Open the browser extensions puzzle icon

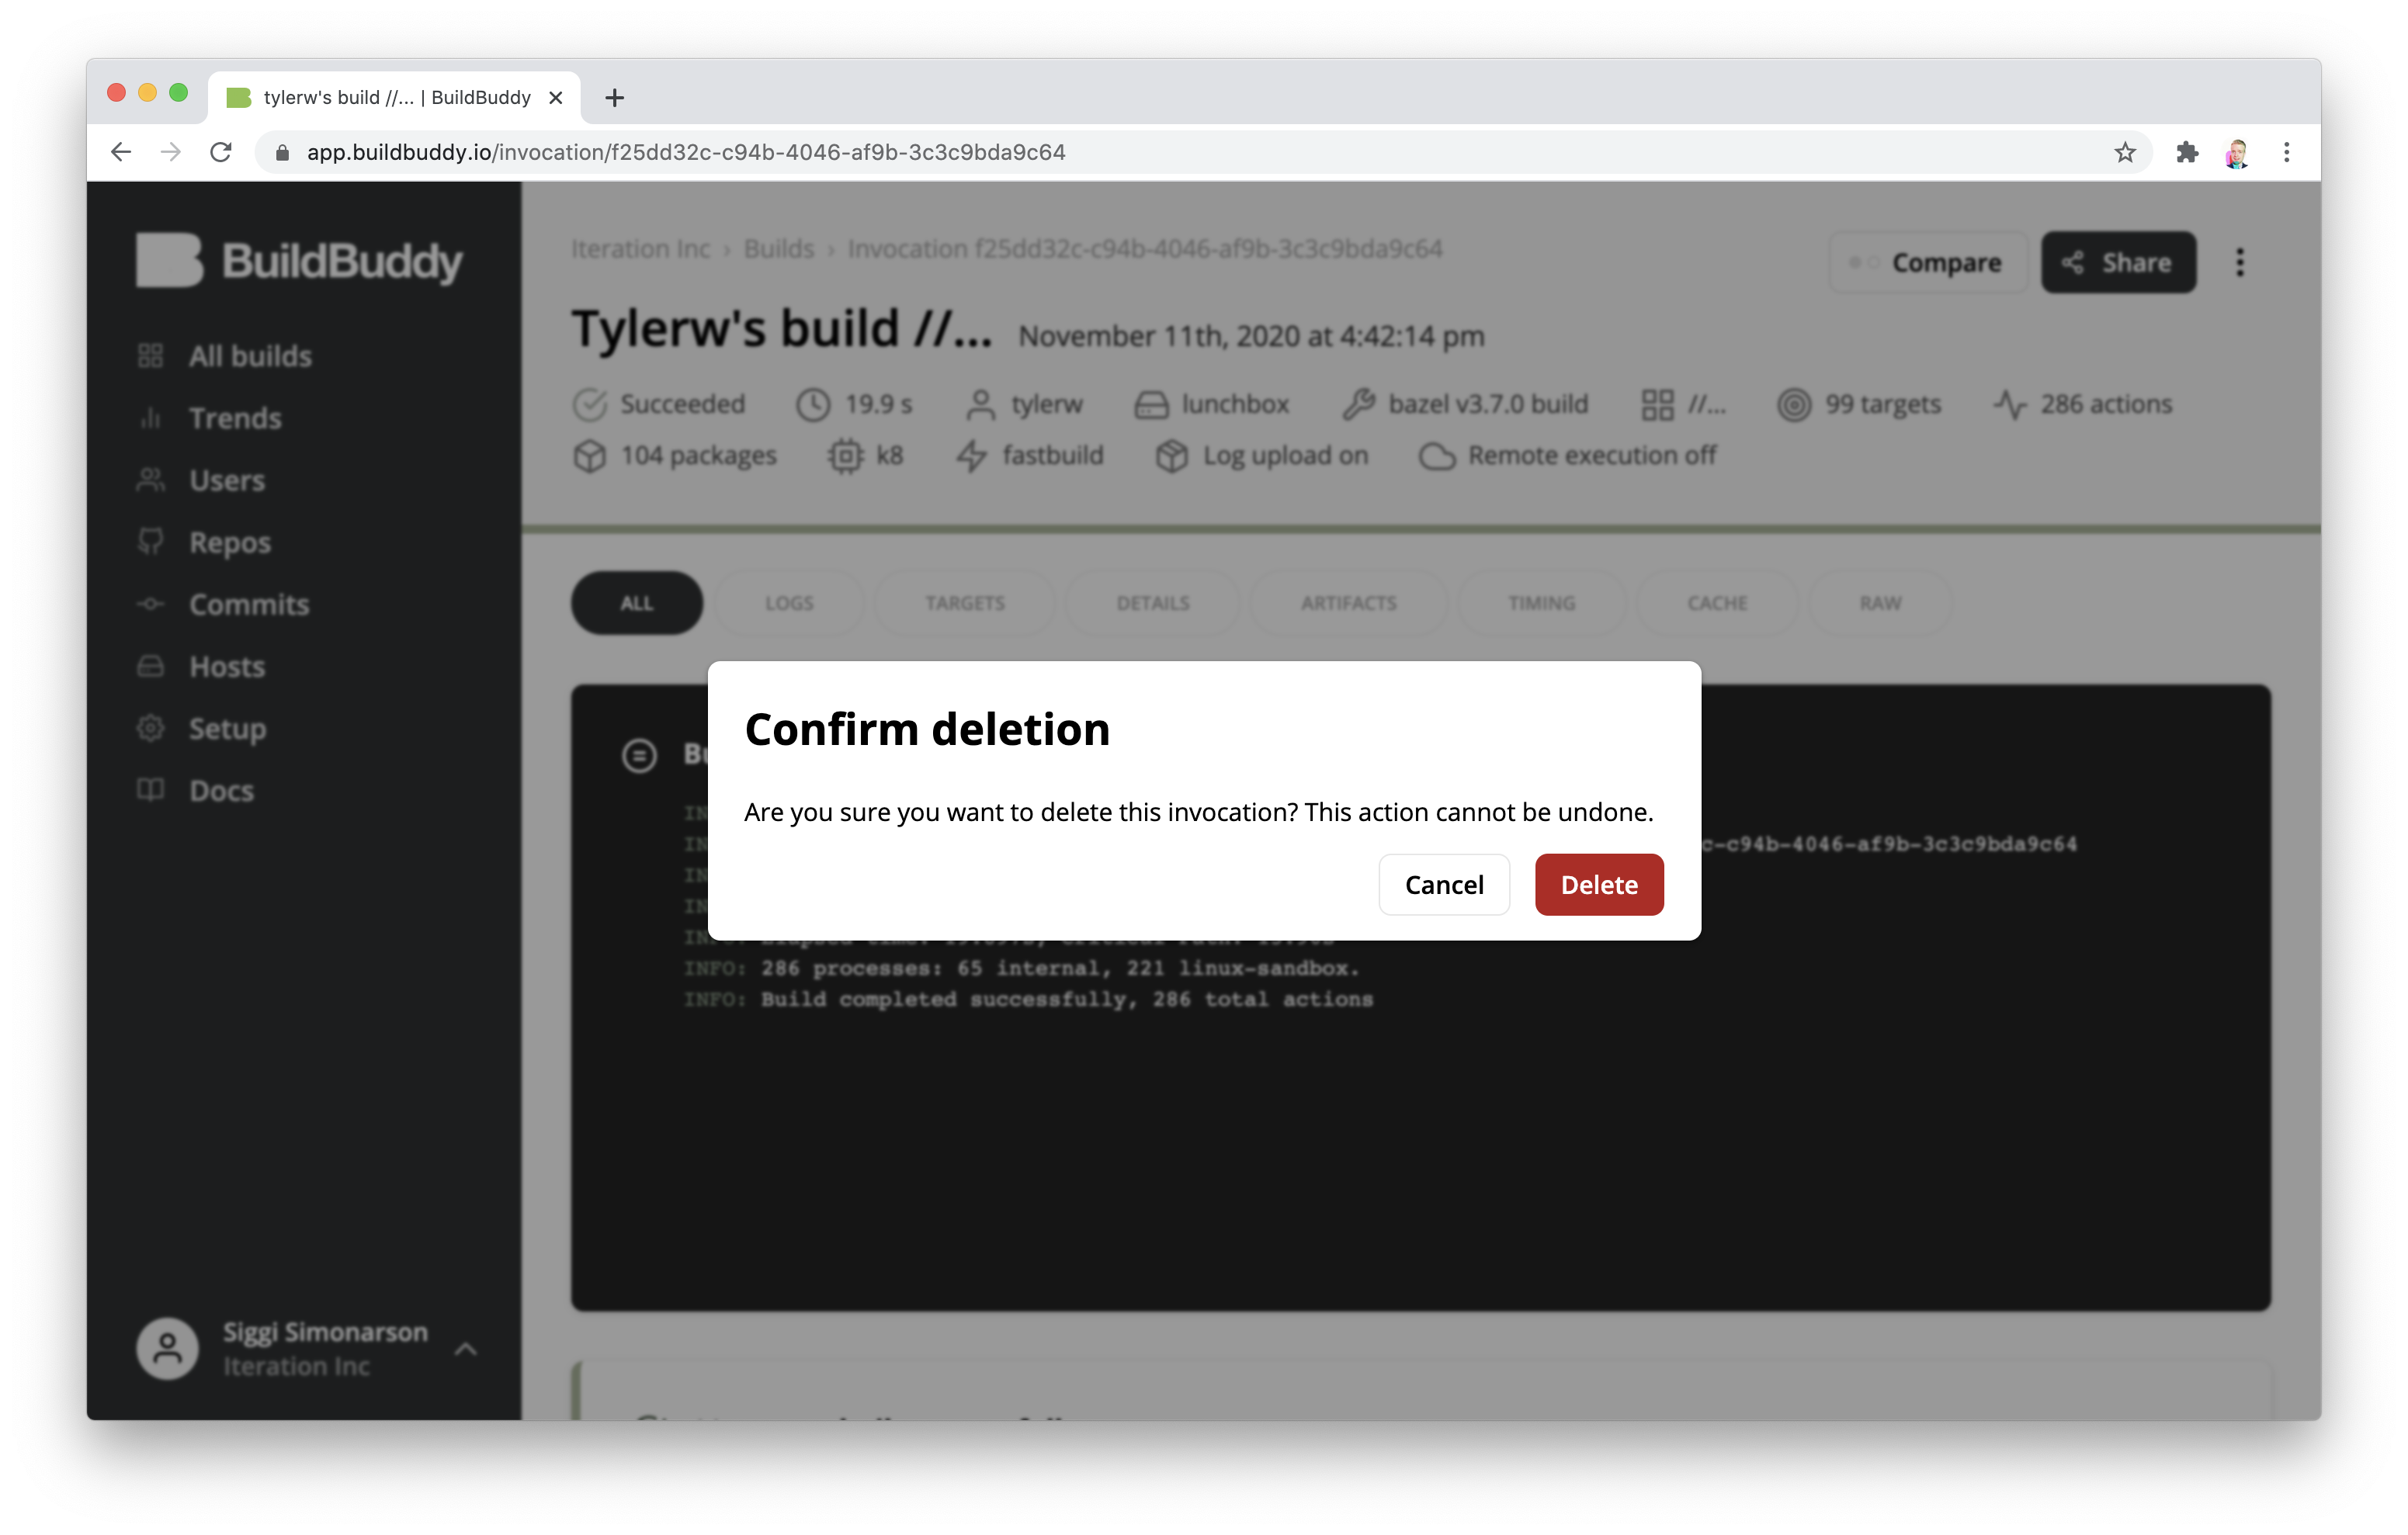(2186, 152)
